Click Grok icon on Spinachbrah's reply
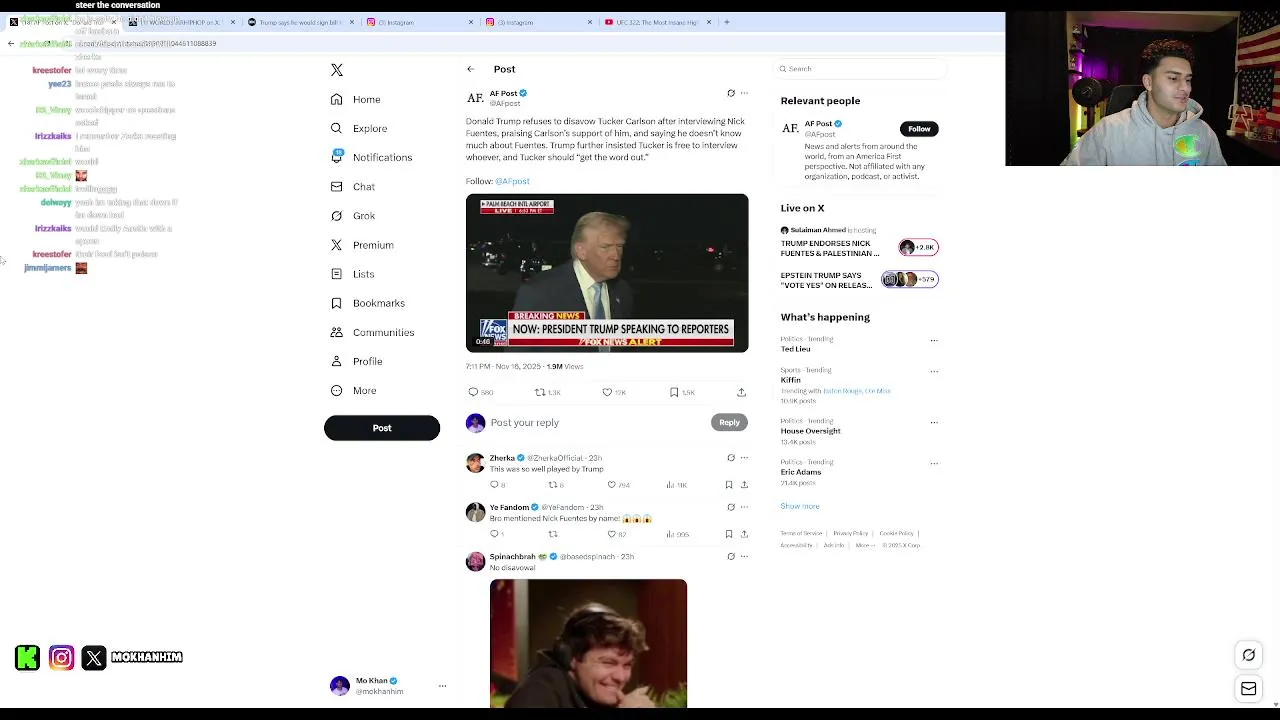This screenshot has width=1280, height=720. pyautogui.click(x=731, y=556)
